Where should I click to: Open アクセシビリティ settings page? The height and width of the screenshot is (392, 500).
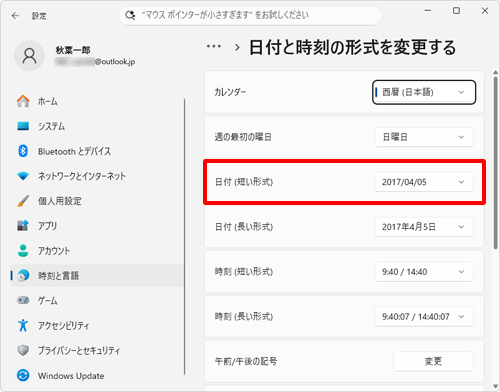[97, 325]
